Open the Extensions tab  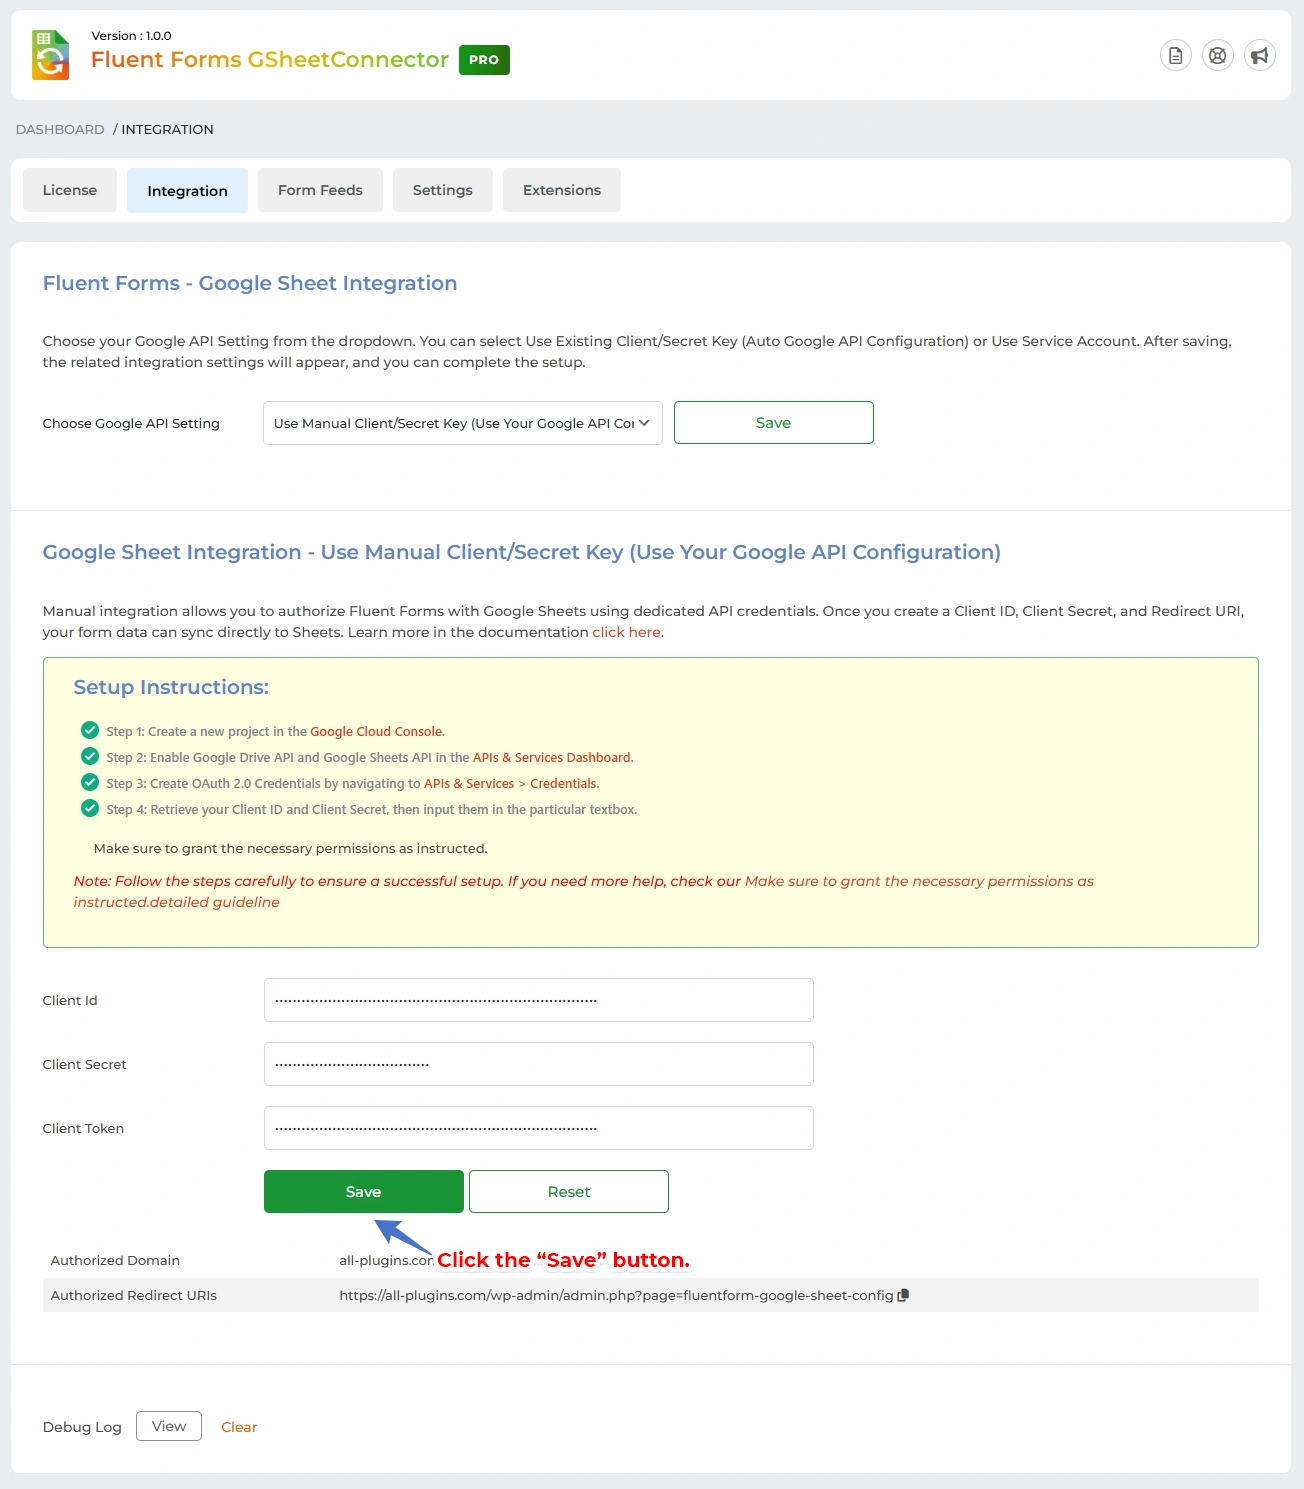pyautogui.click(x=562, y=190)
